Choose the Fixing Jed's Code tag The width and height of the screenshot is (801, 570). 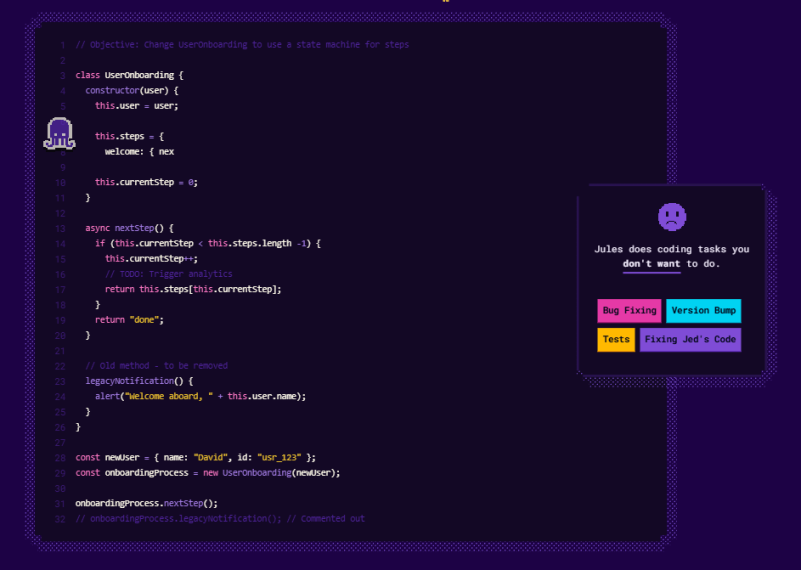690,340
